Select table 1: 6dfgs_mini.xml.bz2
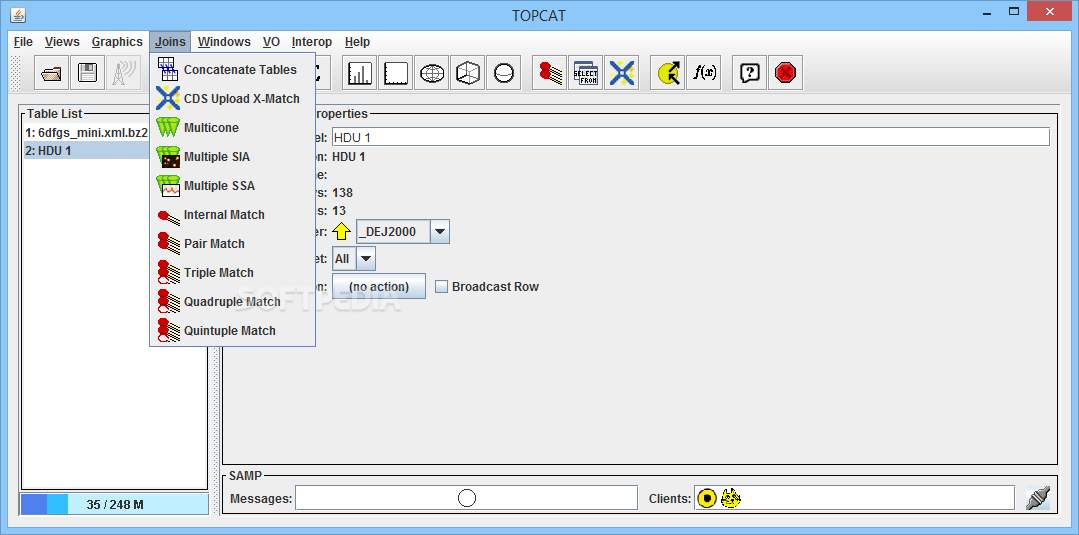The height and width of the screenshot is (535, 1079). click(87, 133)
